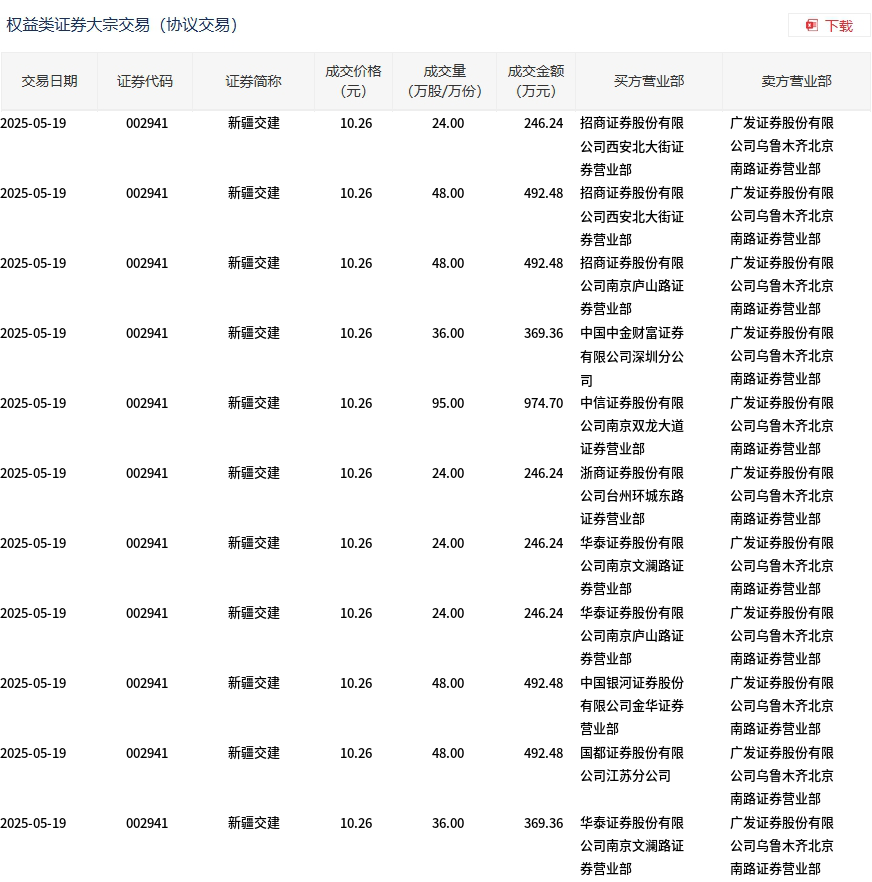872x882 pixels.
Task: Select the 974.70 amount cell
Action: (x=543, y=403)
